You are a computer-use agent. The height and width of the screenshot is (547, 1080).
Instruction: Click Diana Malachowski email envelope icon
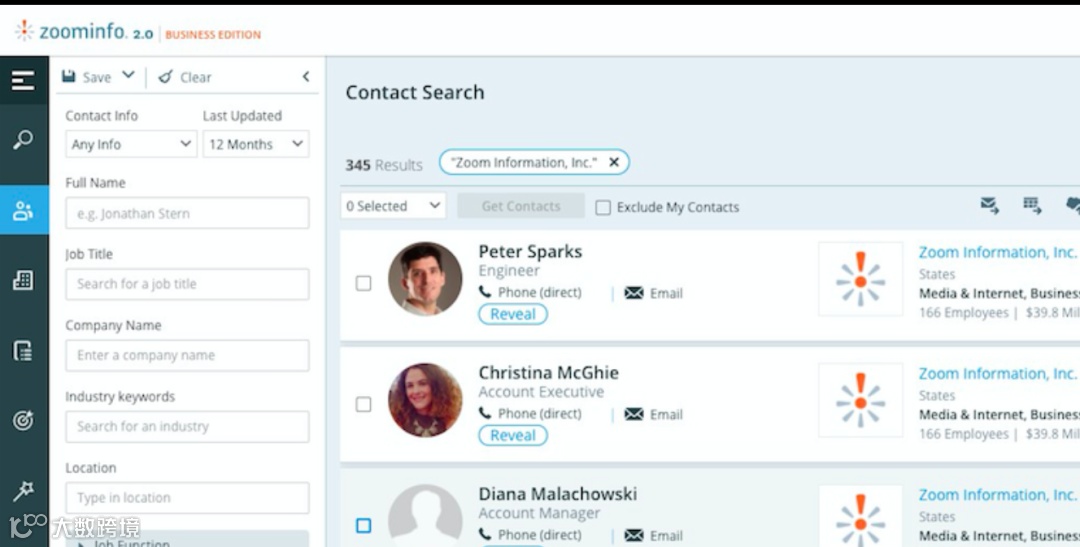pos(634,535)
